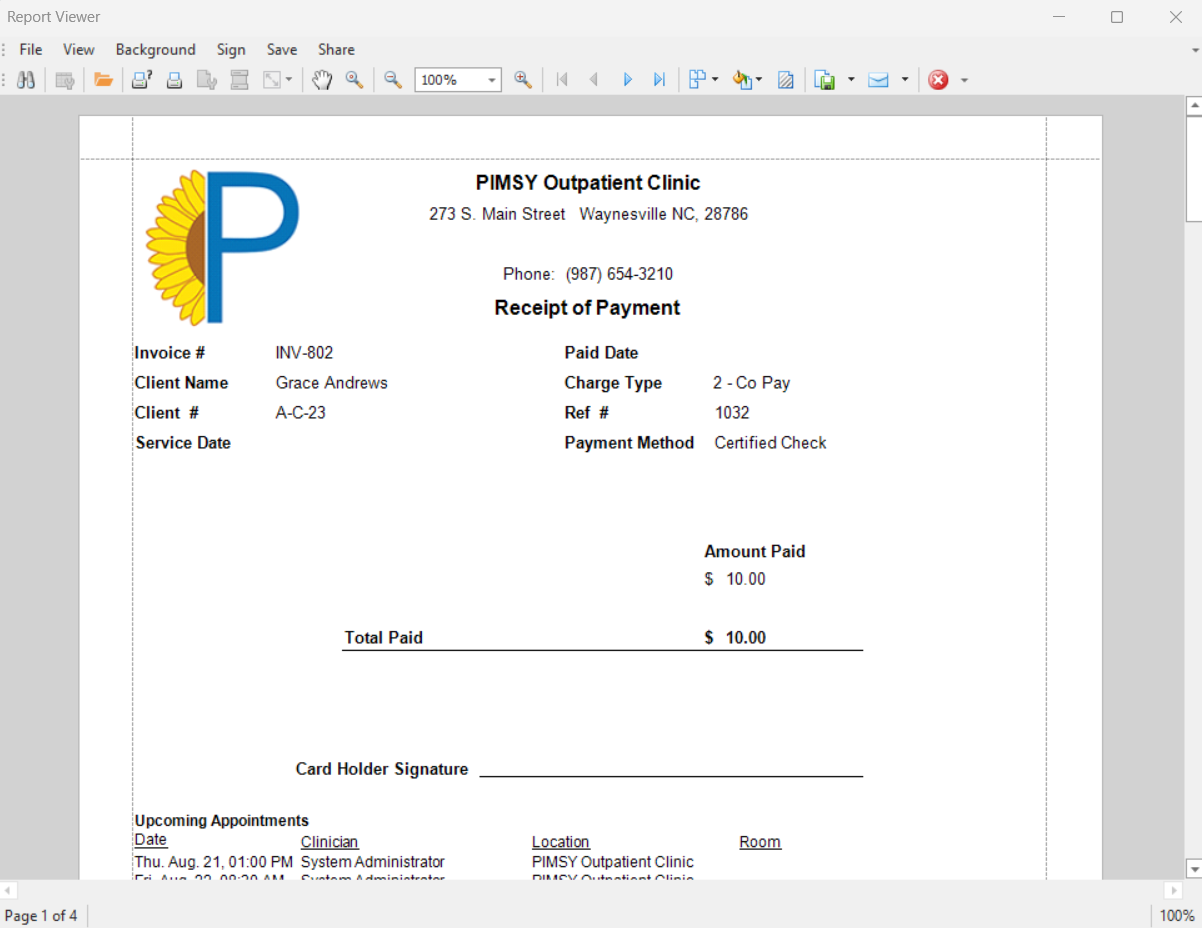Viewport: 1202px width, 928px height.
Task: Open the Watermark editor icon
Action: (786, 79)
